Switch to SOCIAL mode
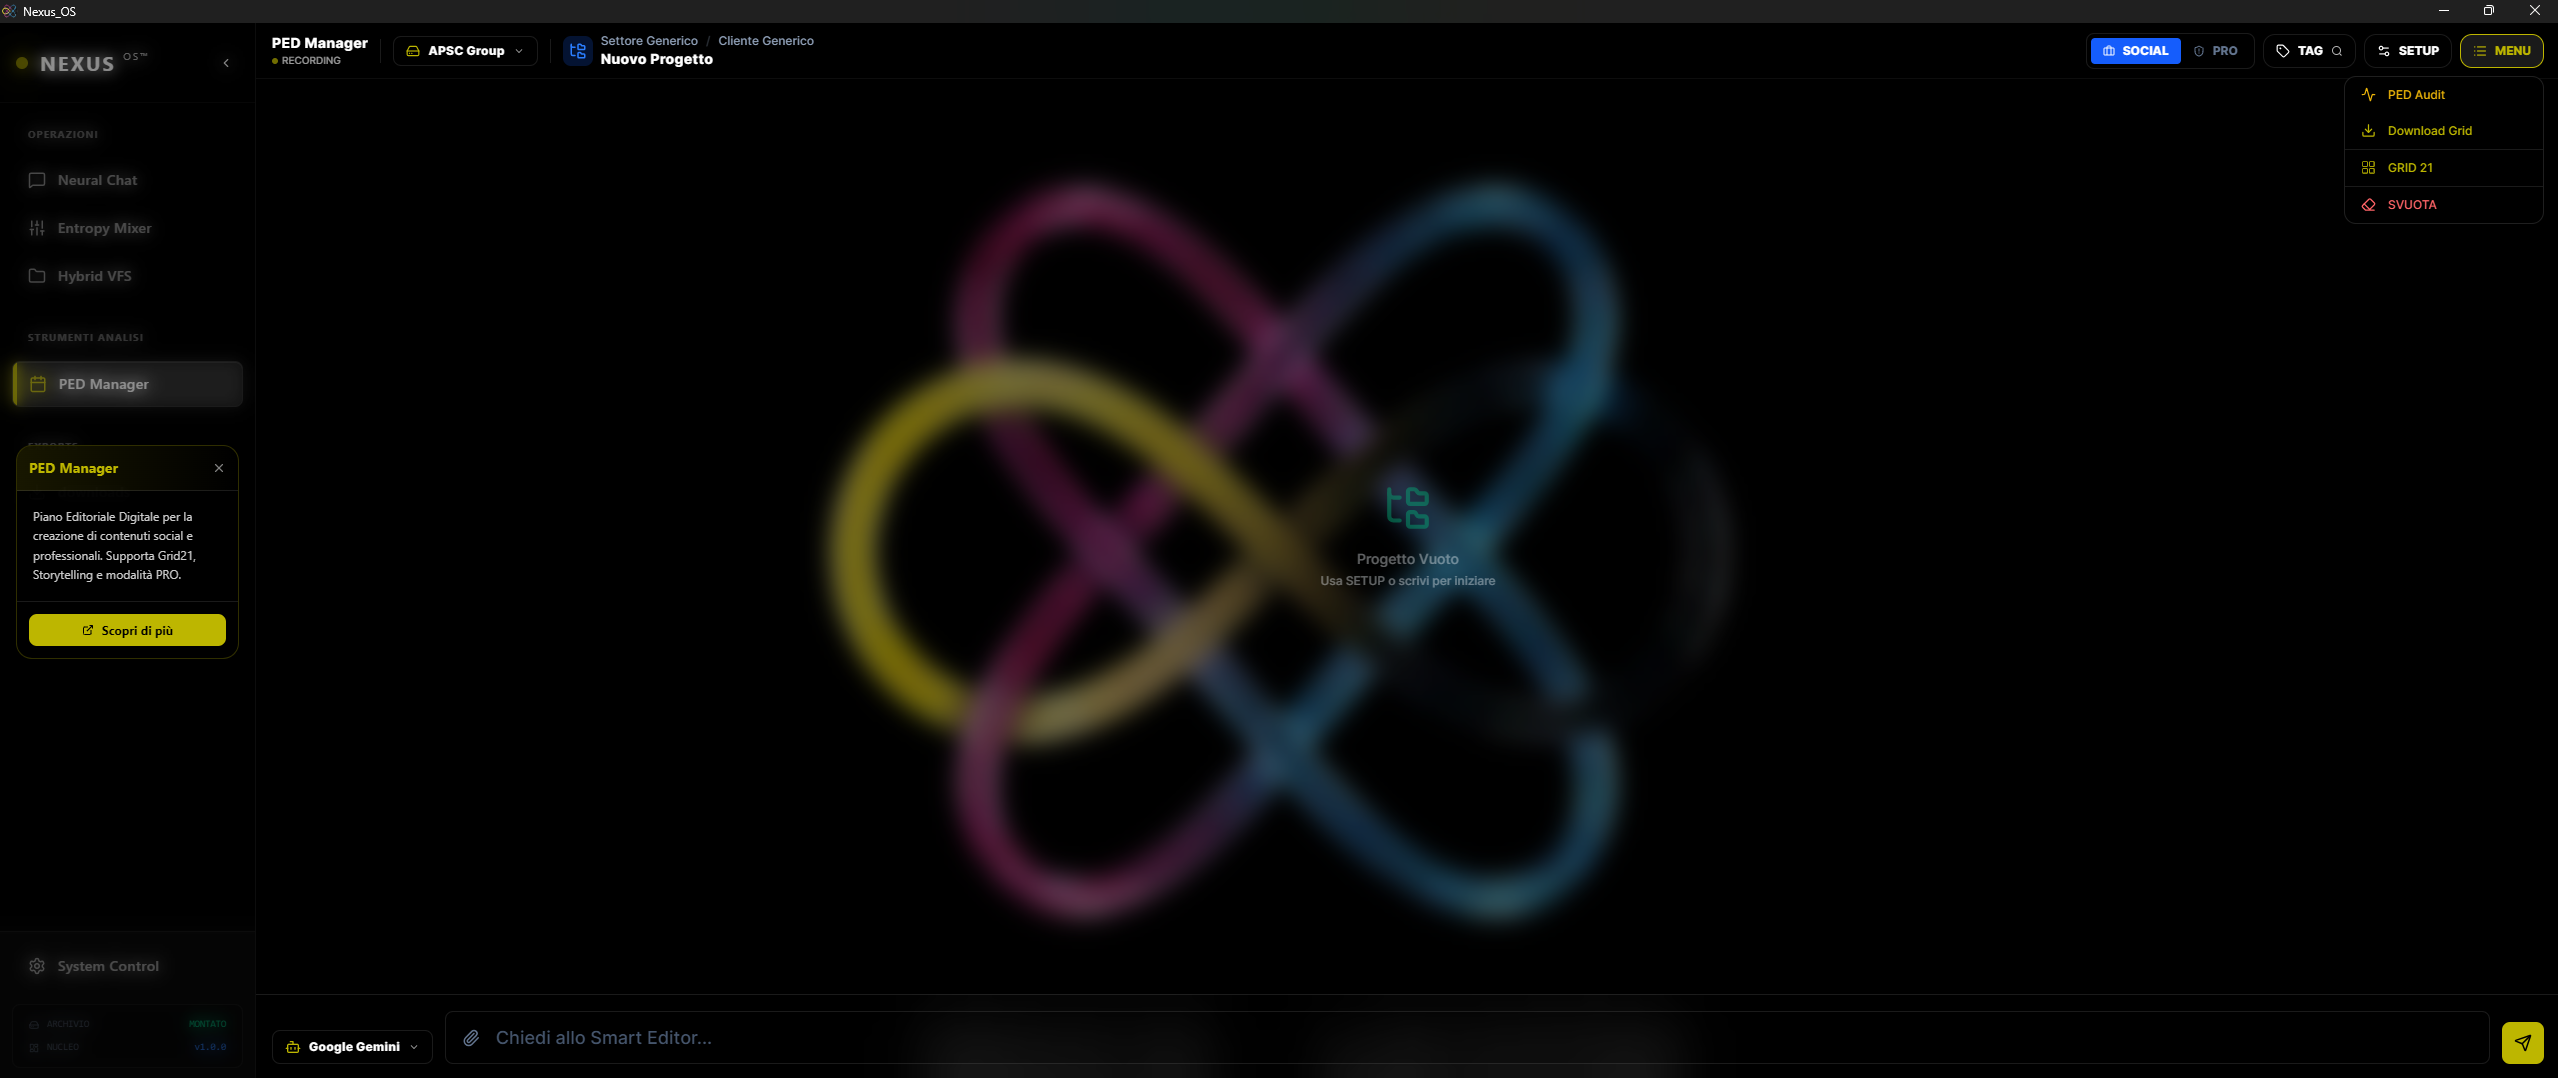 [2135, 51]
